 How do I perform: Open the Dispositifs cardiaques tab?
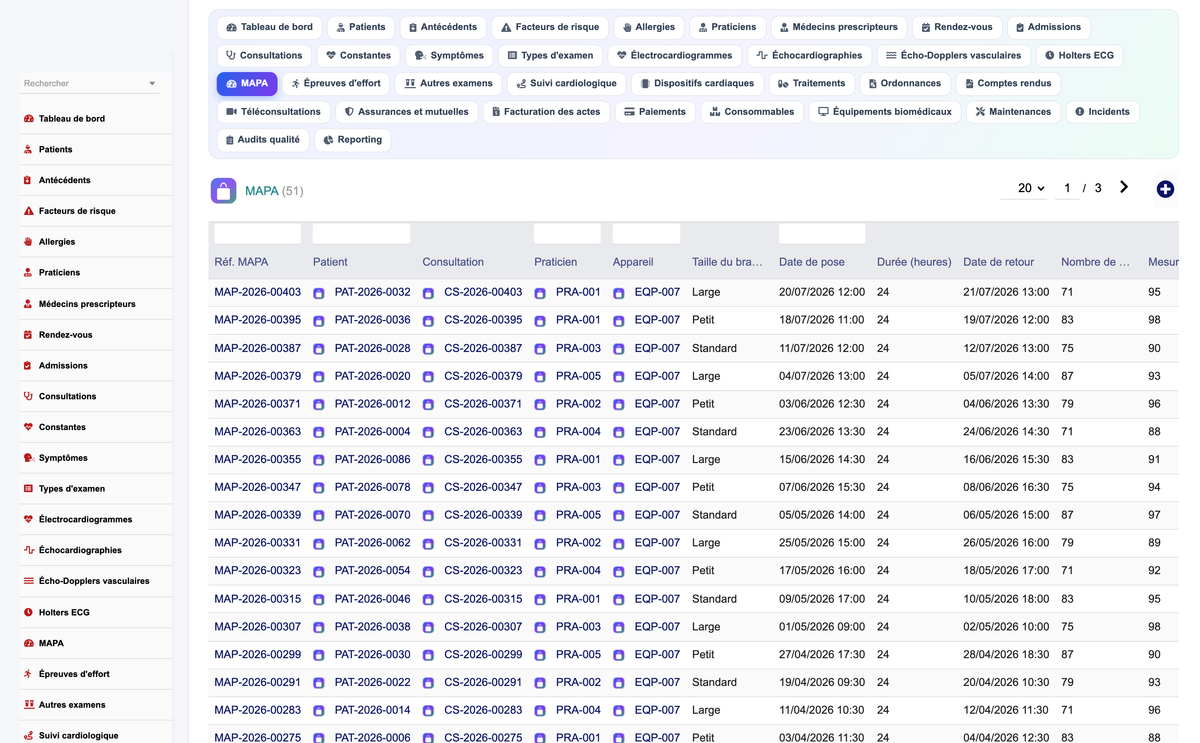tap(697, 84)
